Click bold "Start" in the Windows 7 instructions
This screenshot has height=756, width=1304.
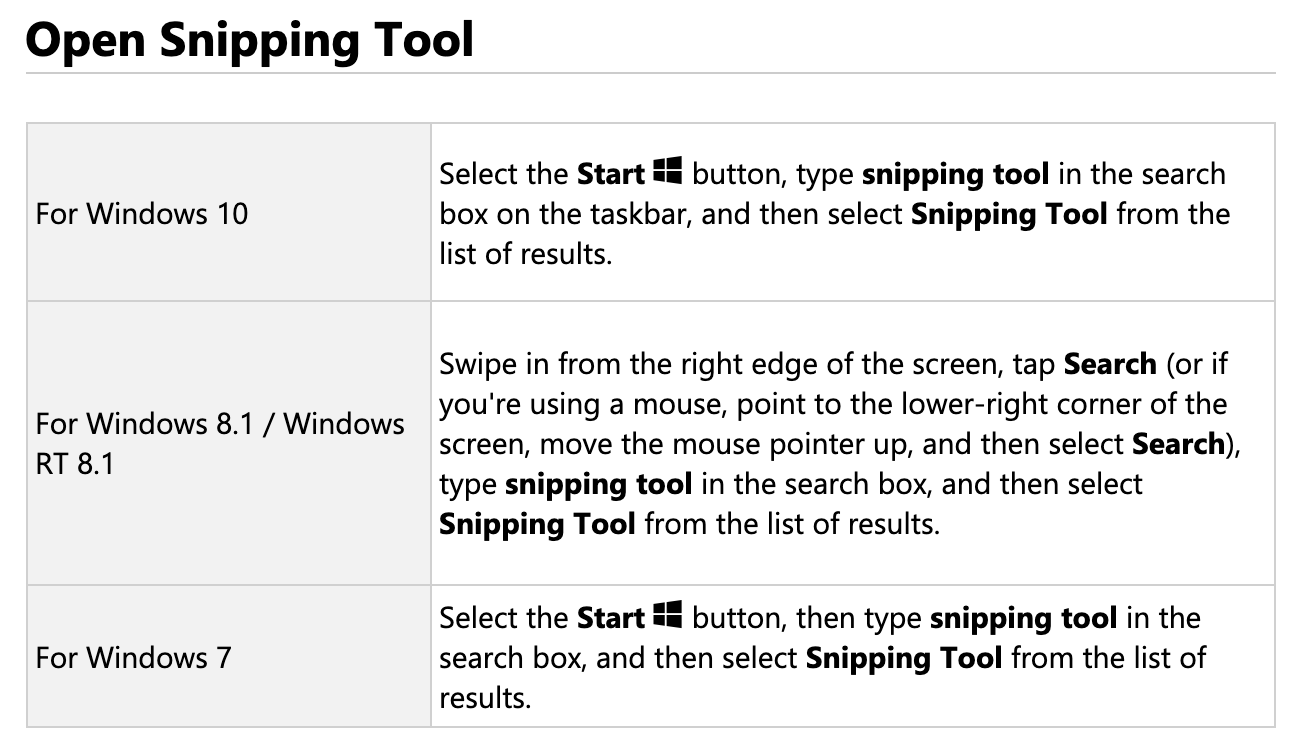click(x=610, y=618)
